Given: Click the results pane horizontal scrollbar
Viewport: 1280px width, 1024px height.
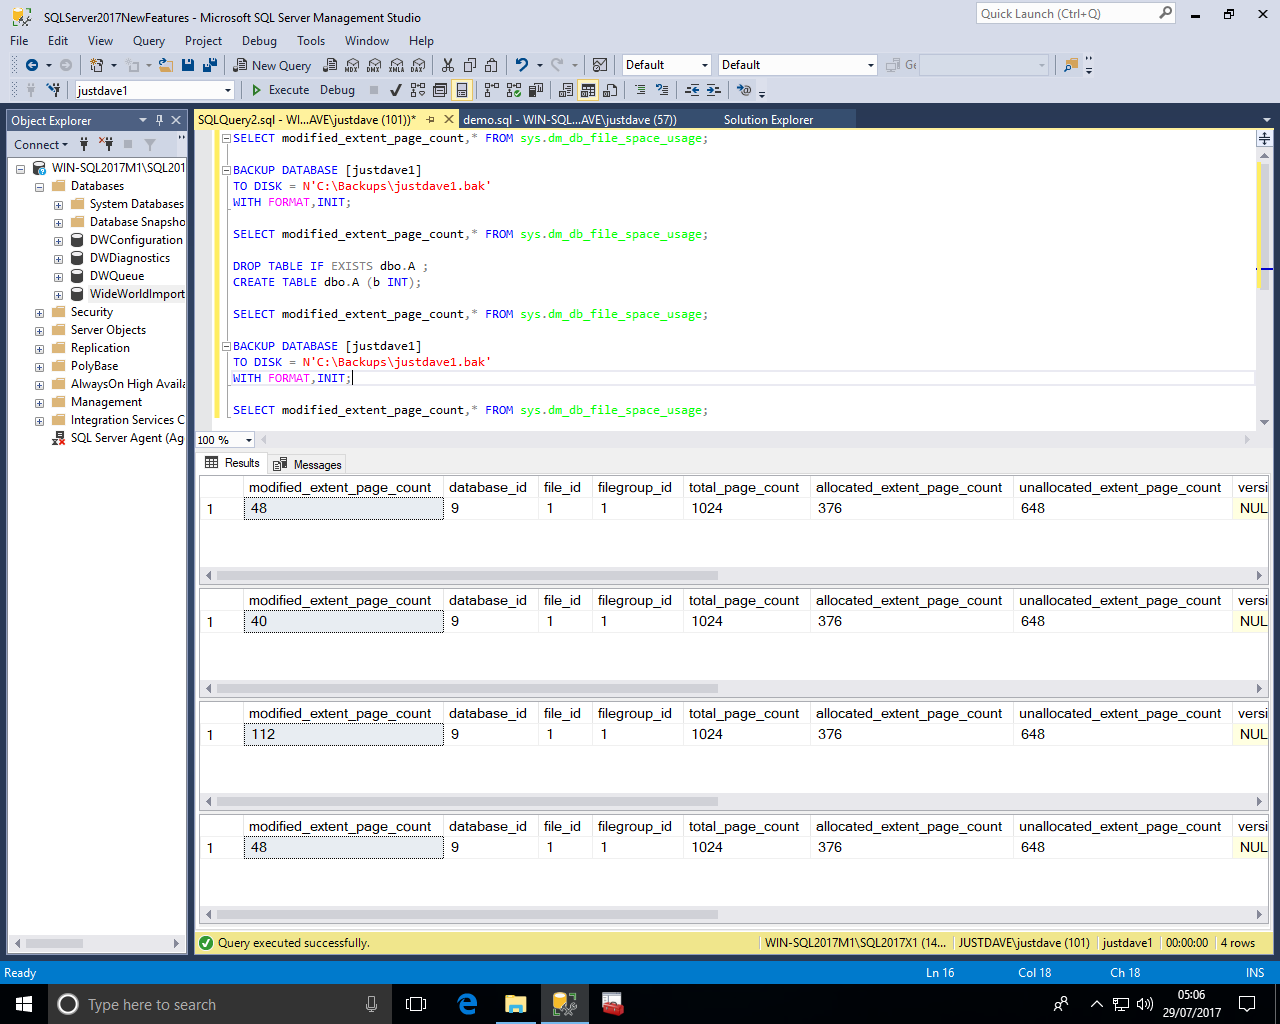Looking at the screenshot, I should (x=467, y=575).
